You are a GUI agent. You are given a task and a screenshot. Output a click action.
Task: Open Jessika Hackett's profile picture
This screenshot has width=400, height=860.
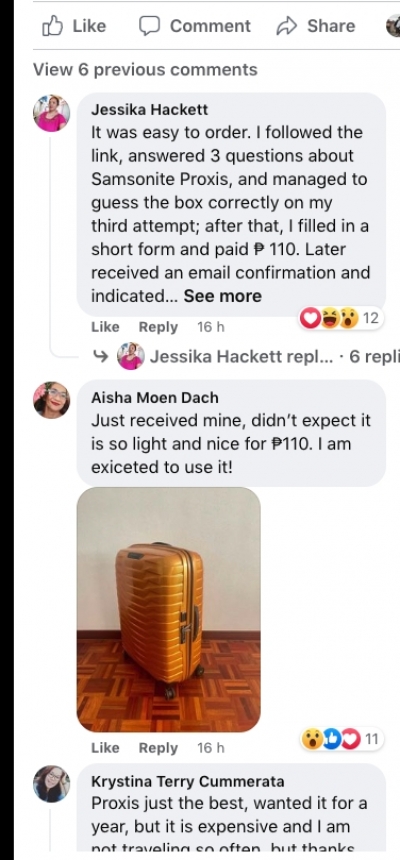coord(52,113)
